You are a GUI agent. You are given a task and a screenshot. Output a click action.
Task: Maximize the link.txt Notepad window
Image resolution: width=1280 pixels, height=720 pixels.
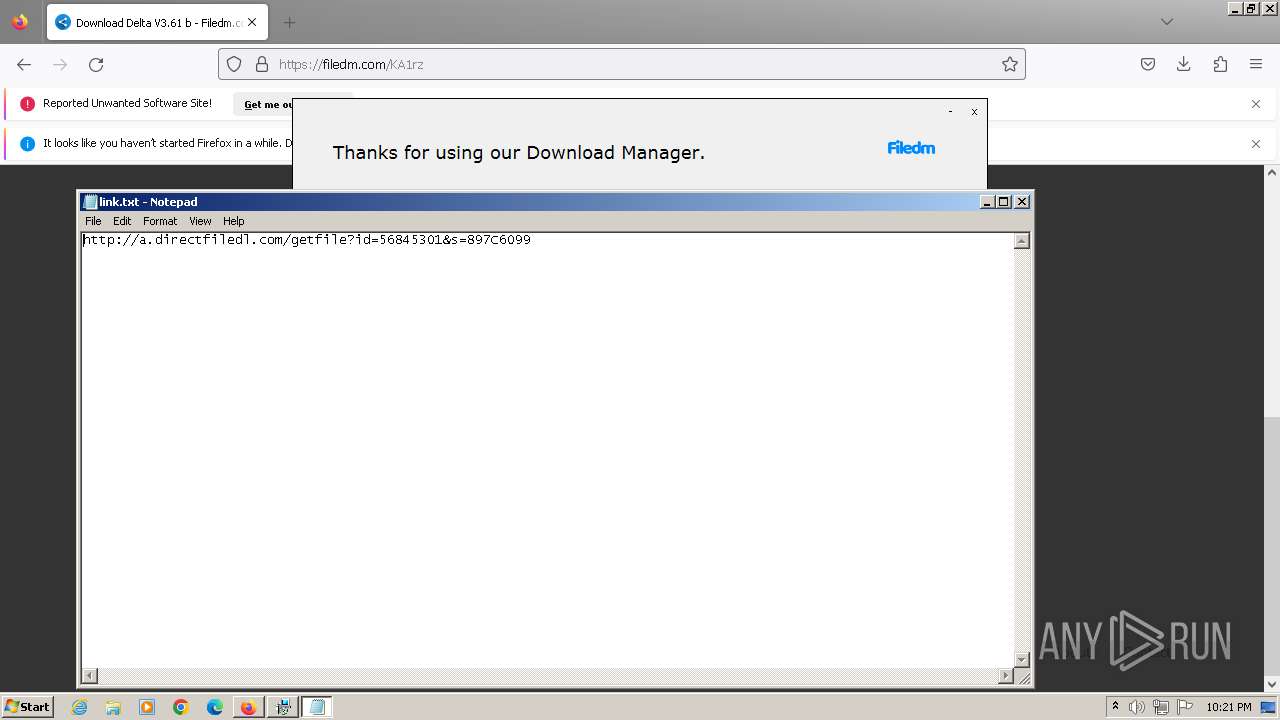(x=1004, y=202)
